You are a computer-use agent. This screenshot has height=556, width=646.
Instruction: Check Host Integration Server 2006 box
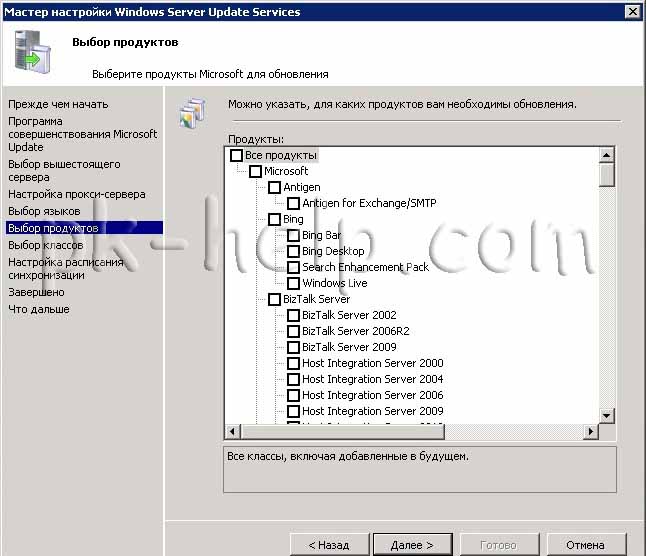pyautogui.click(x=293, y=395)
